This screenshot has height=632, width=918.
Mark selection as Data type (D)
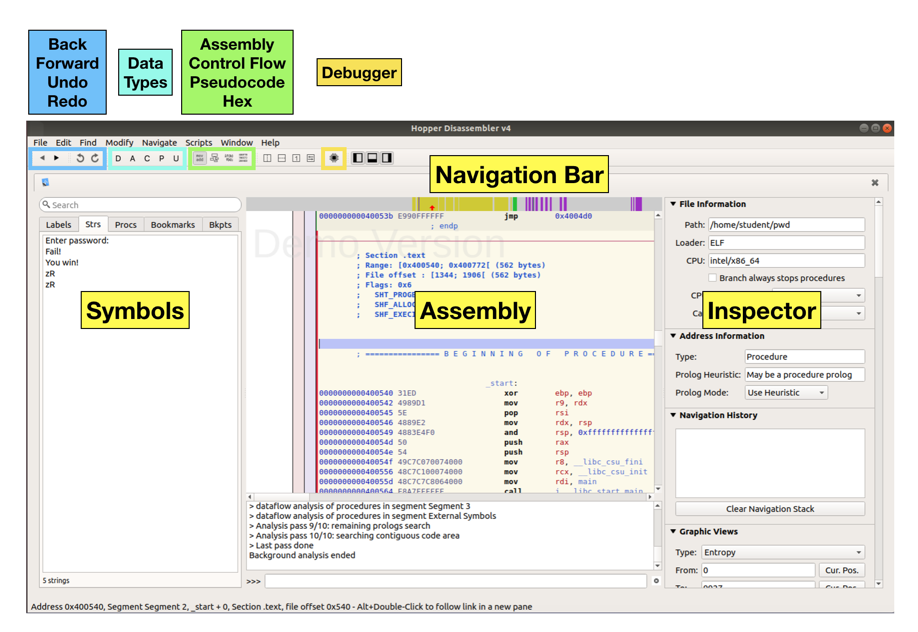tap(118, 158)
